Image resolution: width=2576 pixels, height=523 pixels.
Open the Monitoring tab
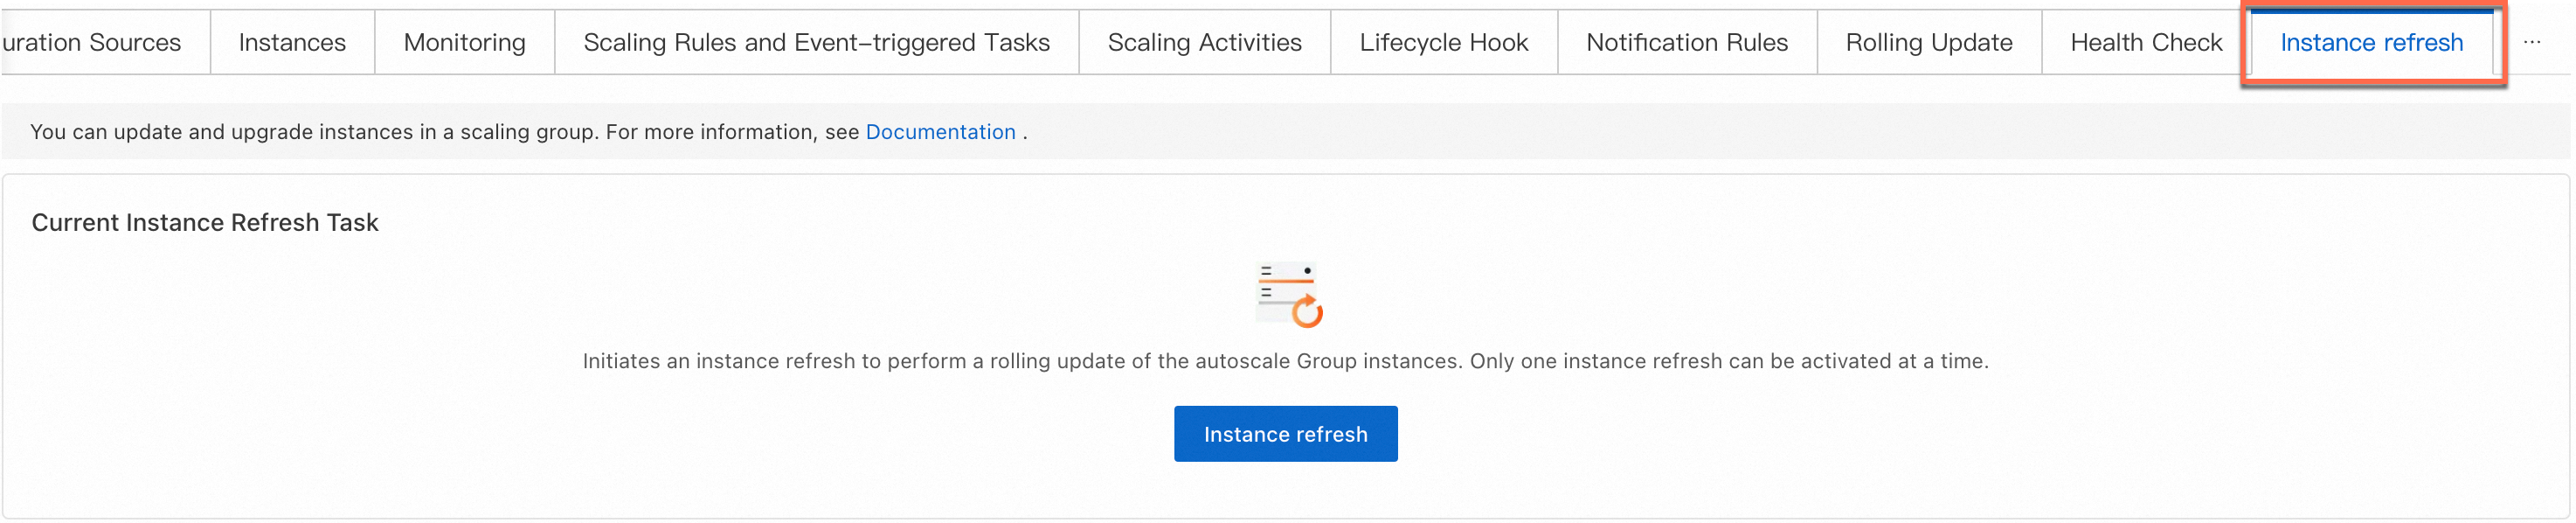pos(464,42)
